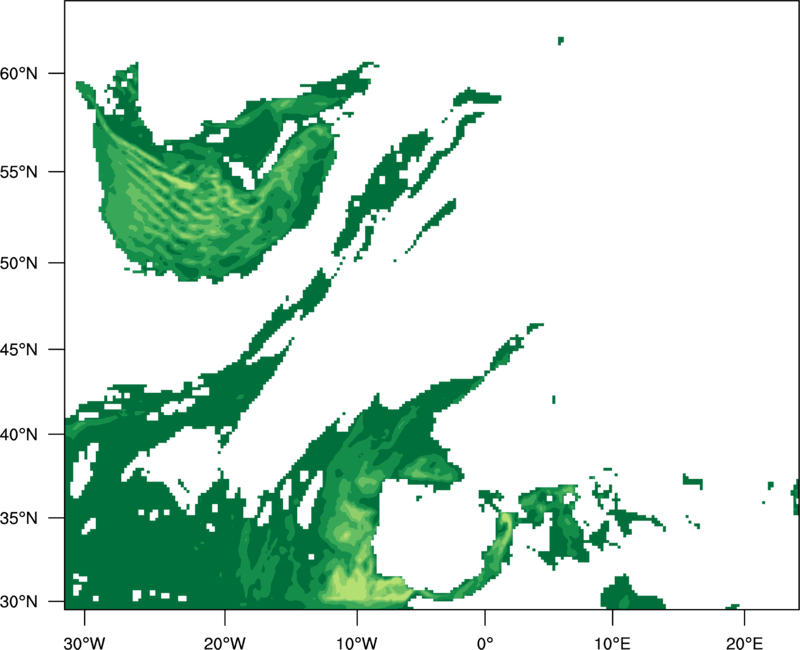Click the 40°N latitude label
800x650 pixels.
point(19,435)
